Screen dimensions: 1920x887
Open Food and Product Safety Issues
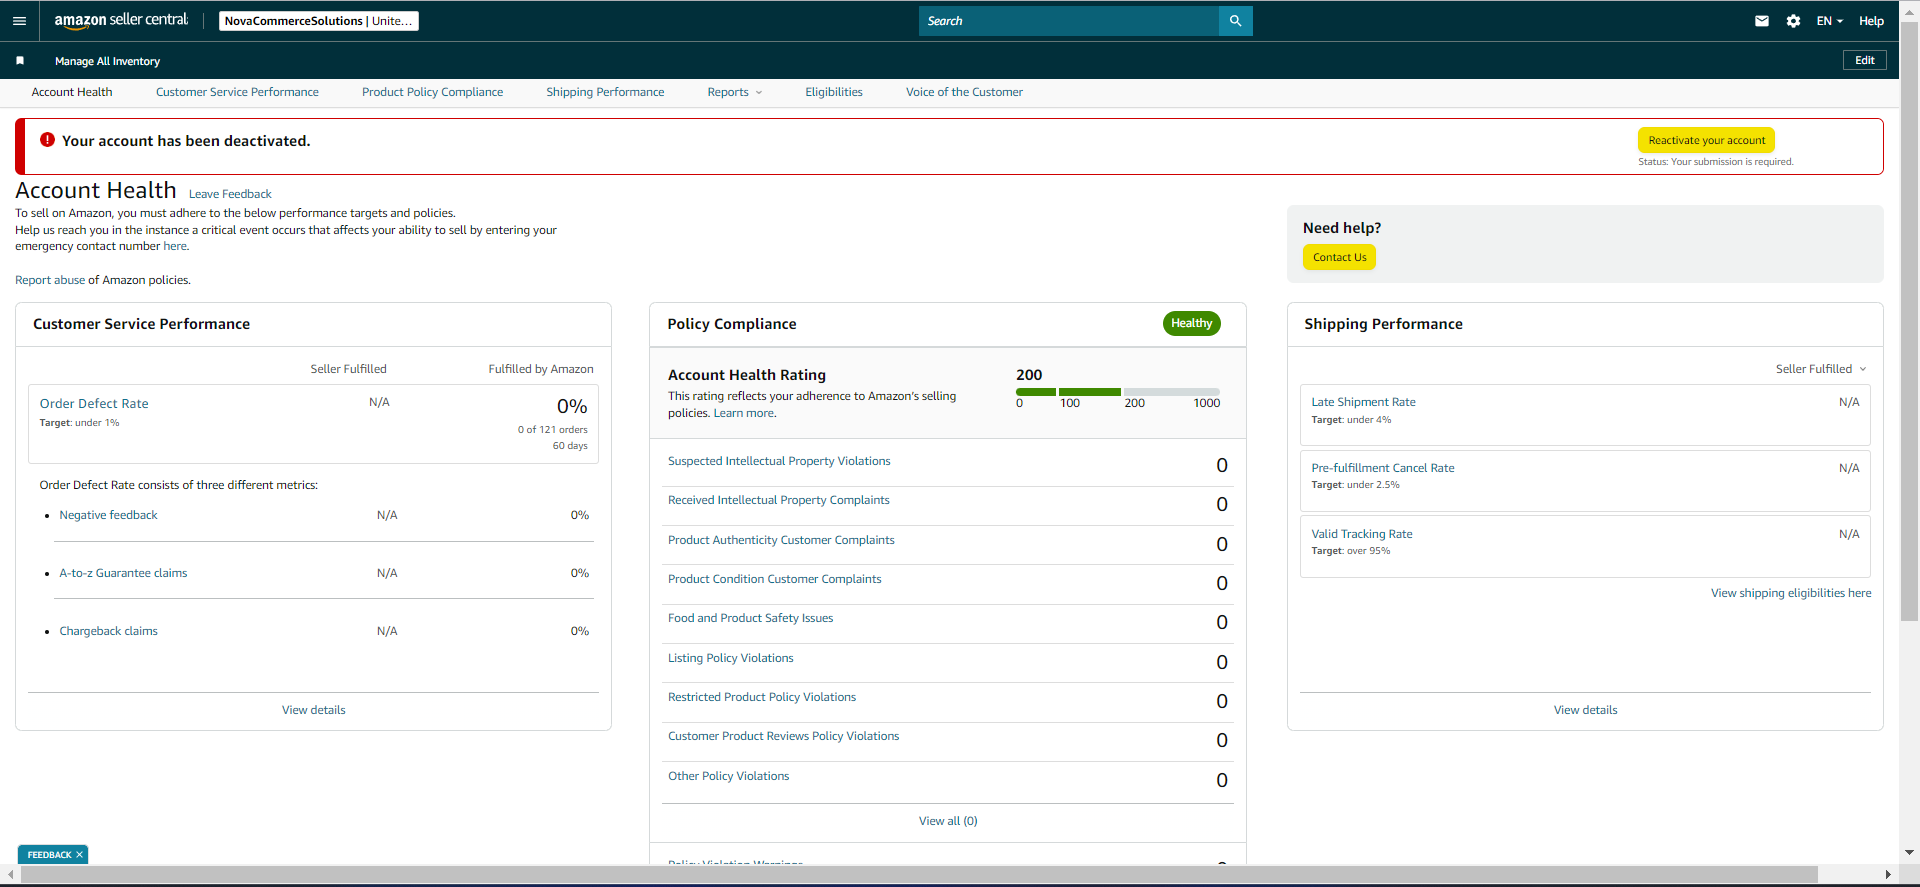click(750, 618)
